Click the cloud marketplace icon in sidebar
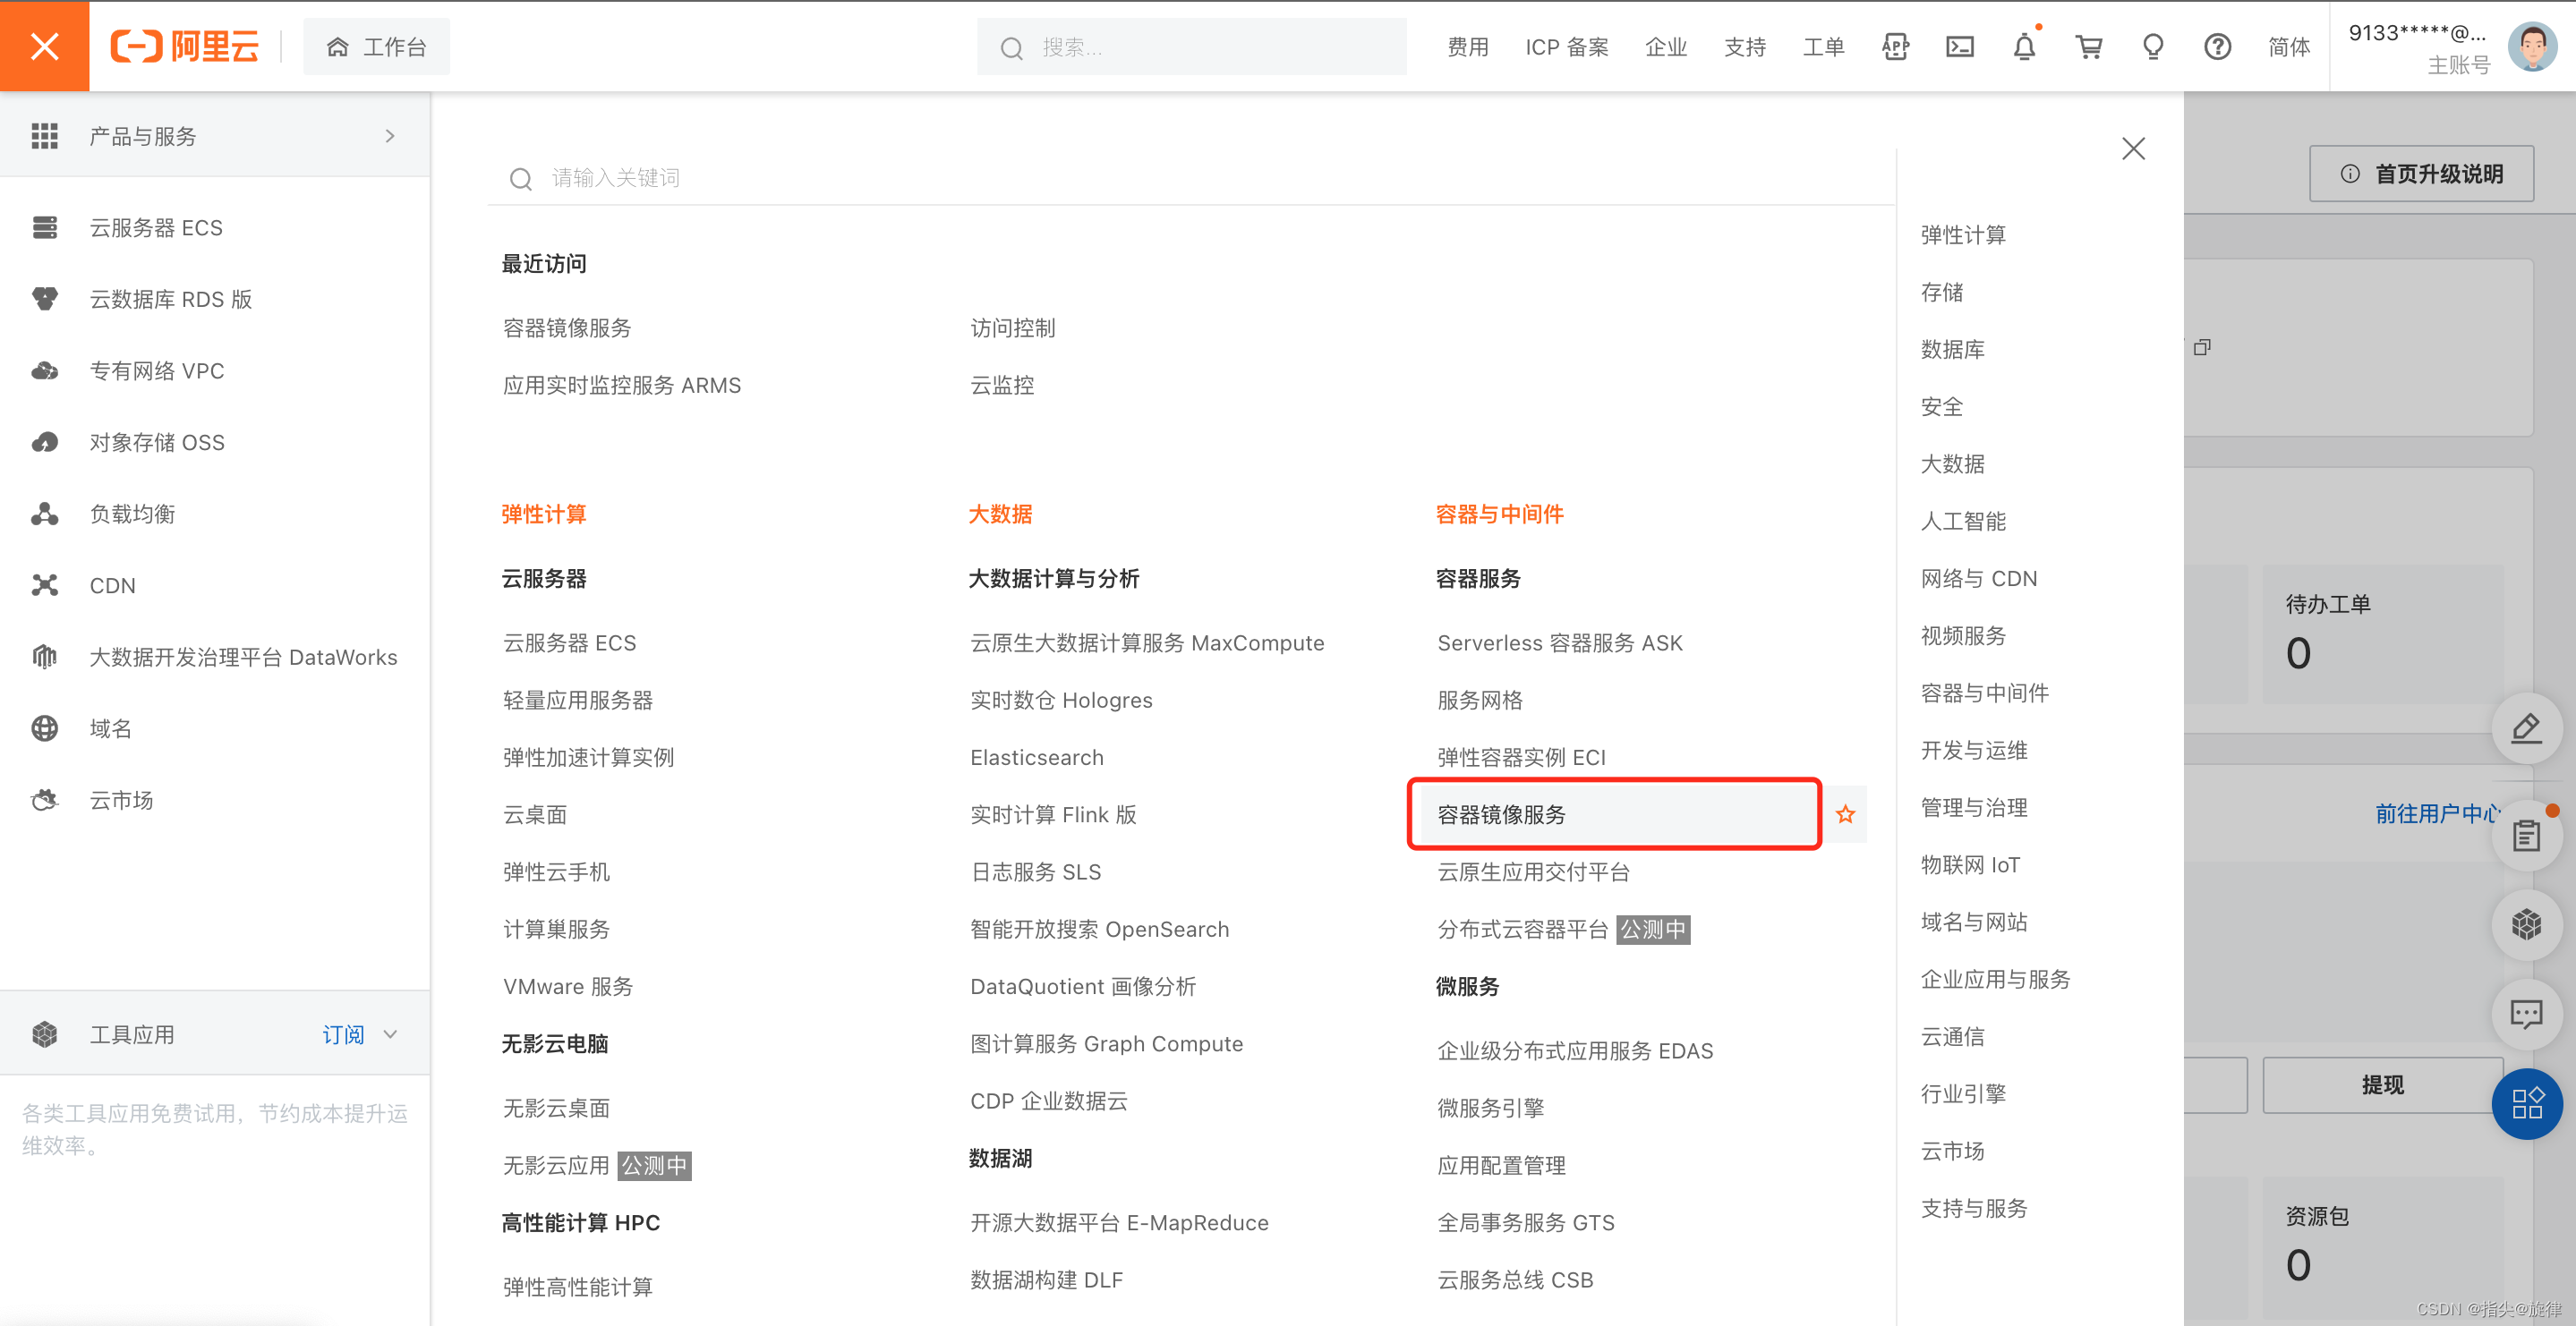 45,799
